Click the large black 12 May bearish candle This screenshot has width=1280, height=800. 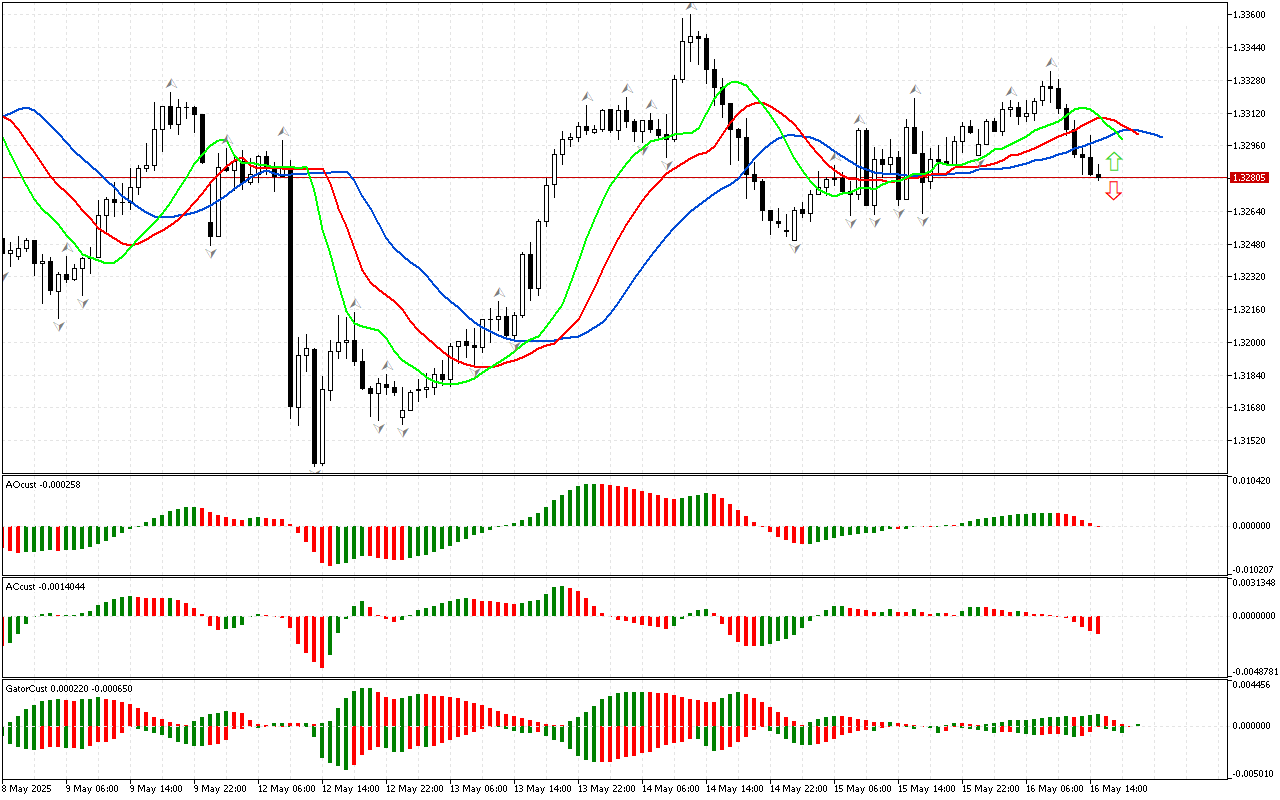291,290
